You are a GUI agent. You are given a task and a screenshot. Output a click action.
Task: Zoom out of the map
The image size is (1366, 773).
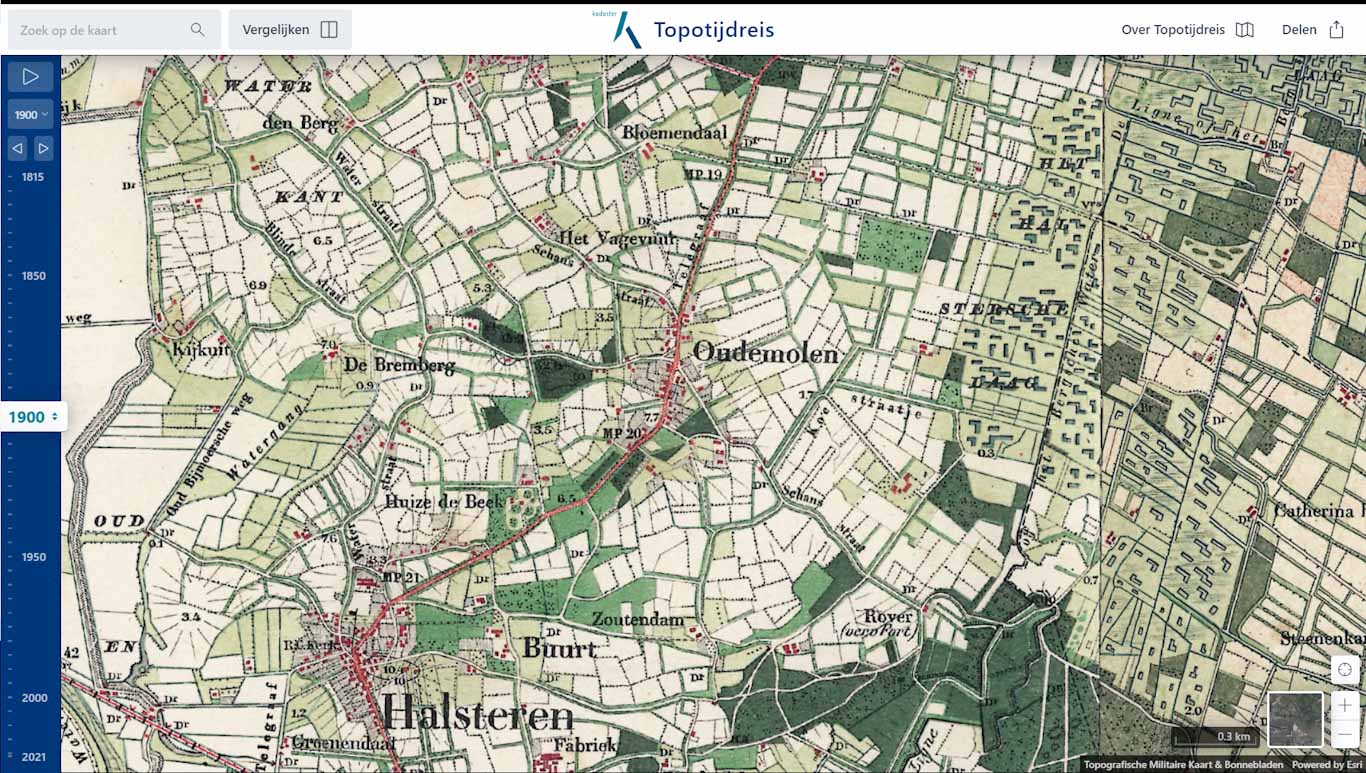[x=1345, y=733]
